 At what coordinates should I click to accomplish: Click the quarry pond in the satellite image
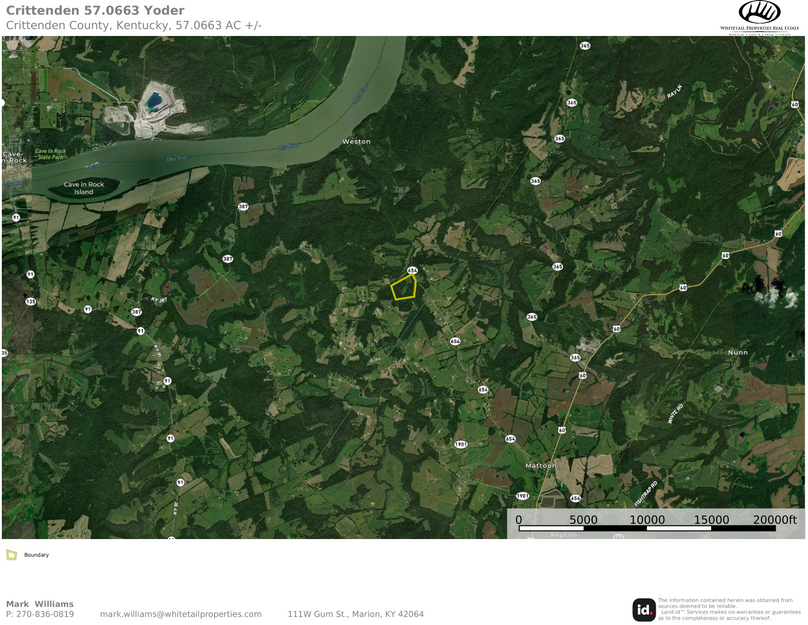(153, 101)
